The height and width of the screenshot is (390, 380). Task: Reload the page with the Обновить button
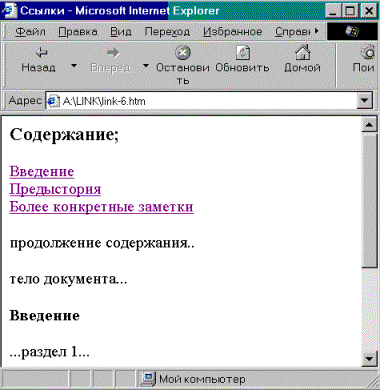point(242,60)
